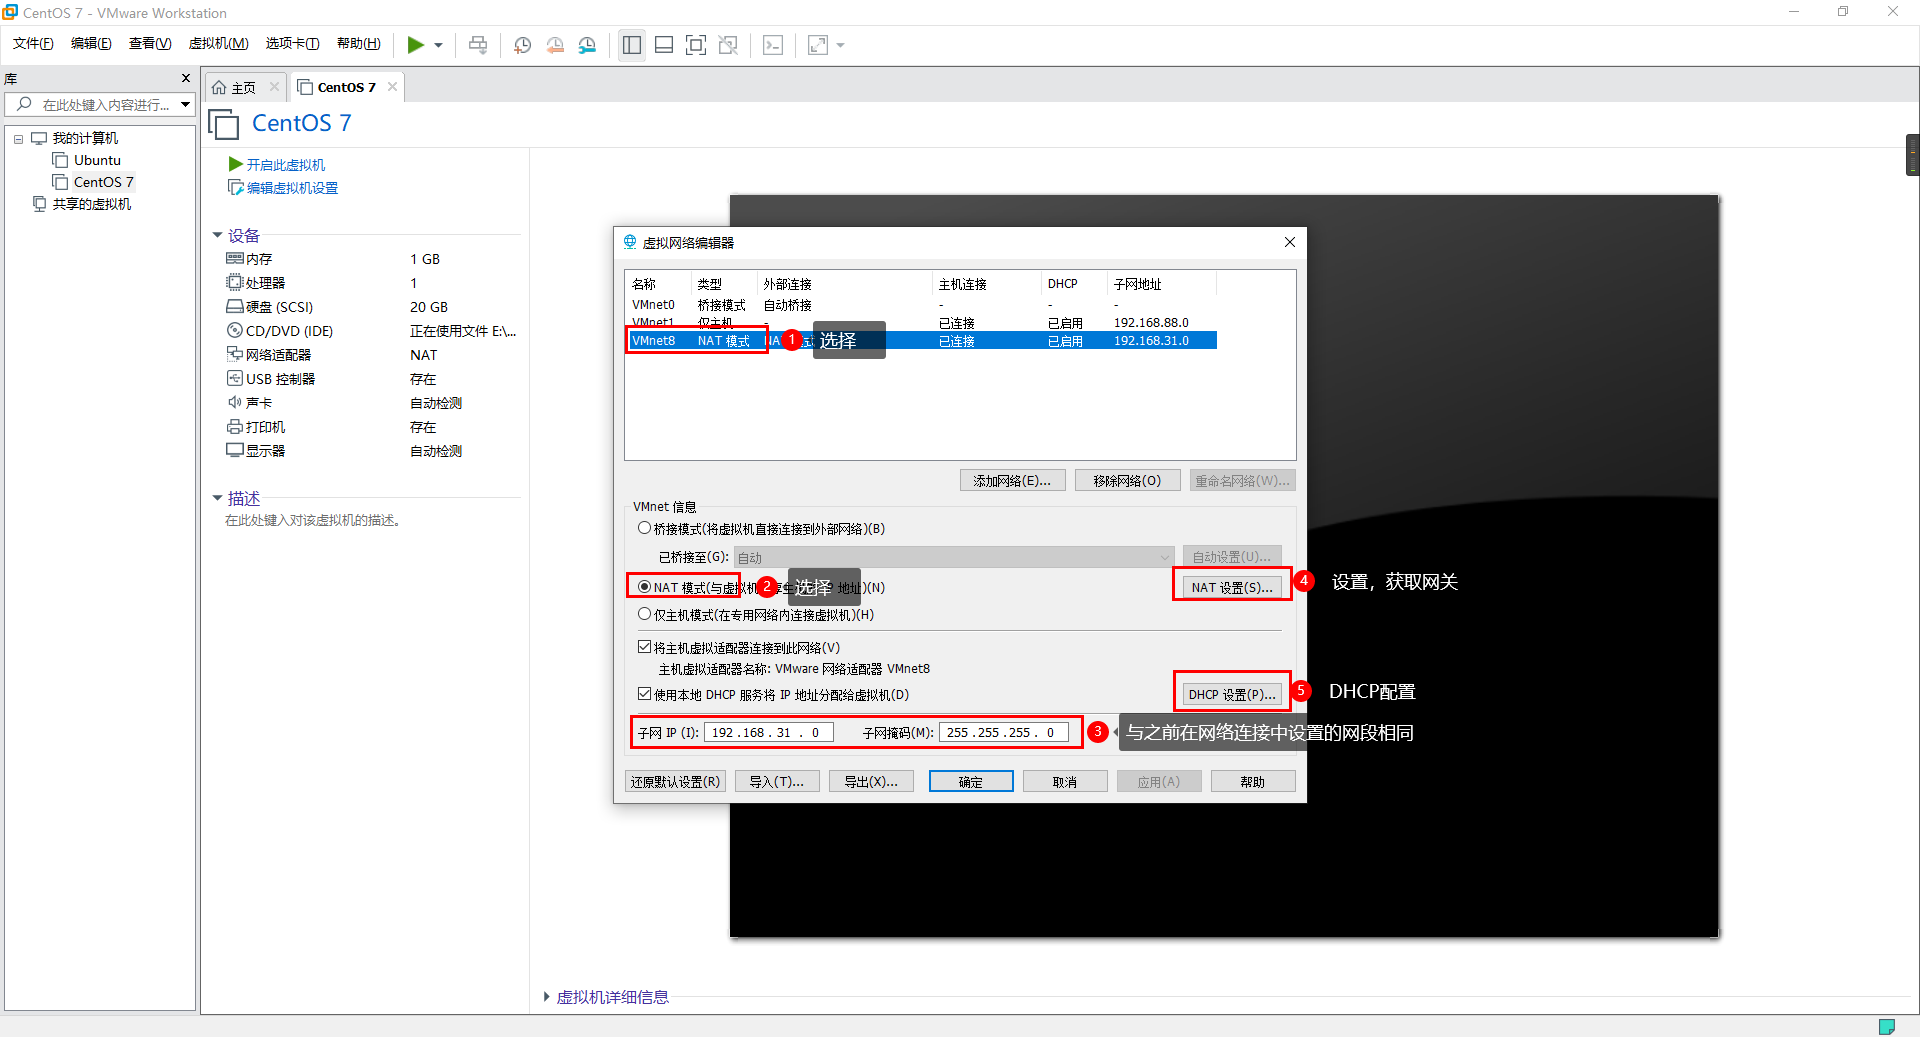This screenshot has height=1037, width=1920.
Task: Open the console view toolbar icon
Action: pyautogui.click(x=773, y=45)
